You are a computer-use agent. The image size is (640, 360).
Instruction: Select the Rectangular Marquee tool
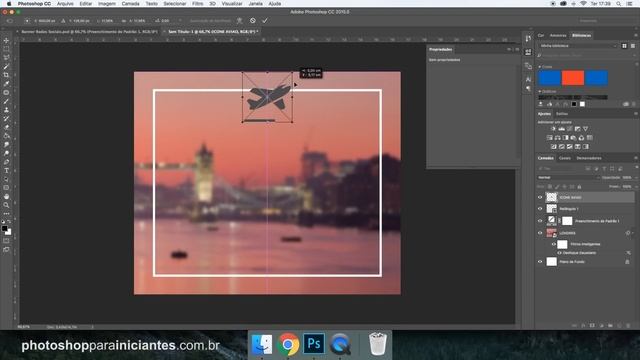[x=6, y=49]
